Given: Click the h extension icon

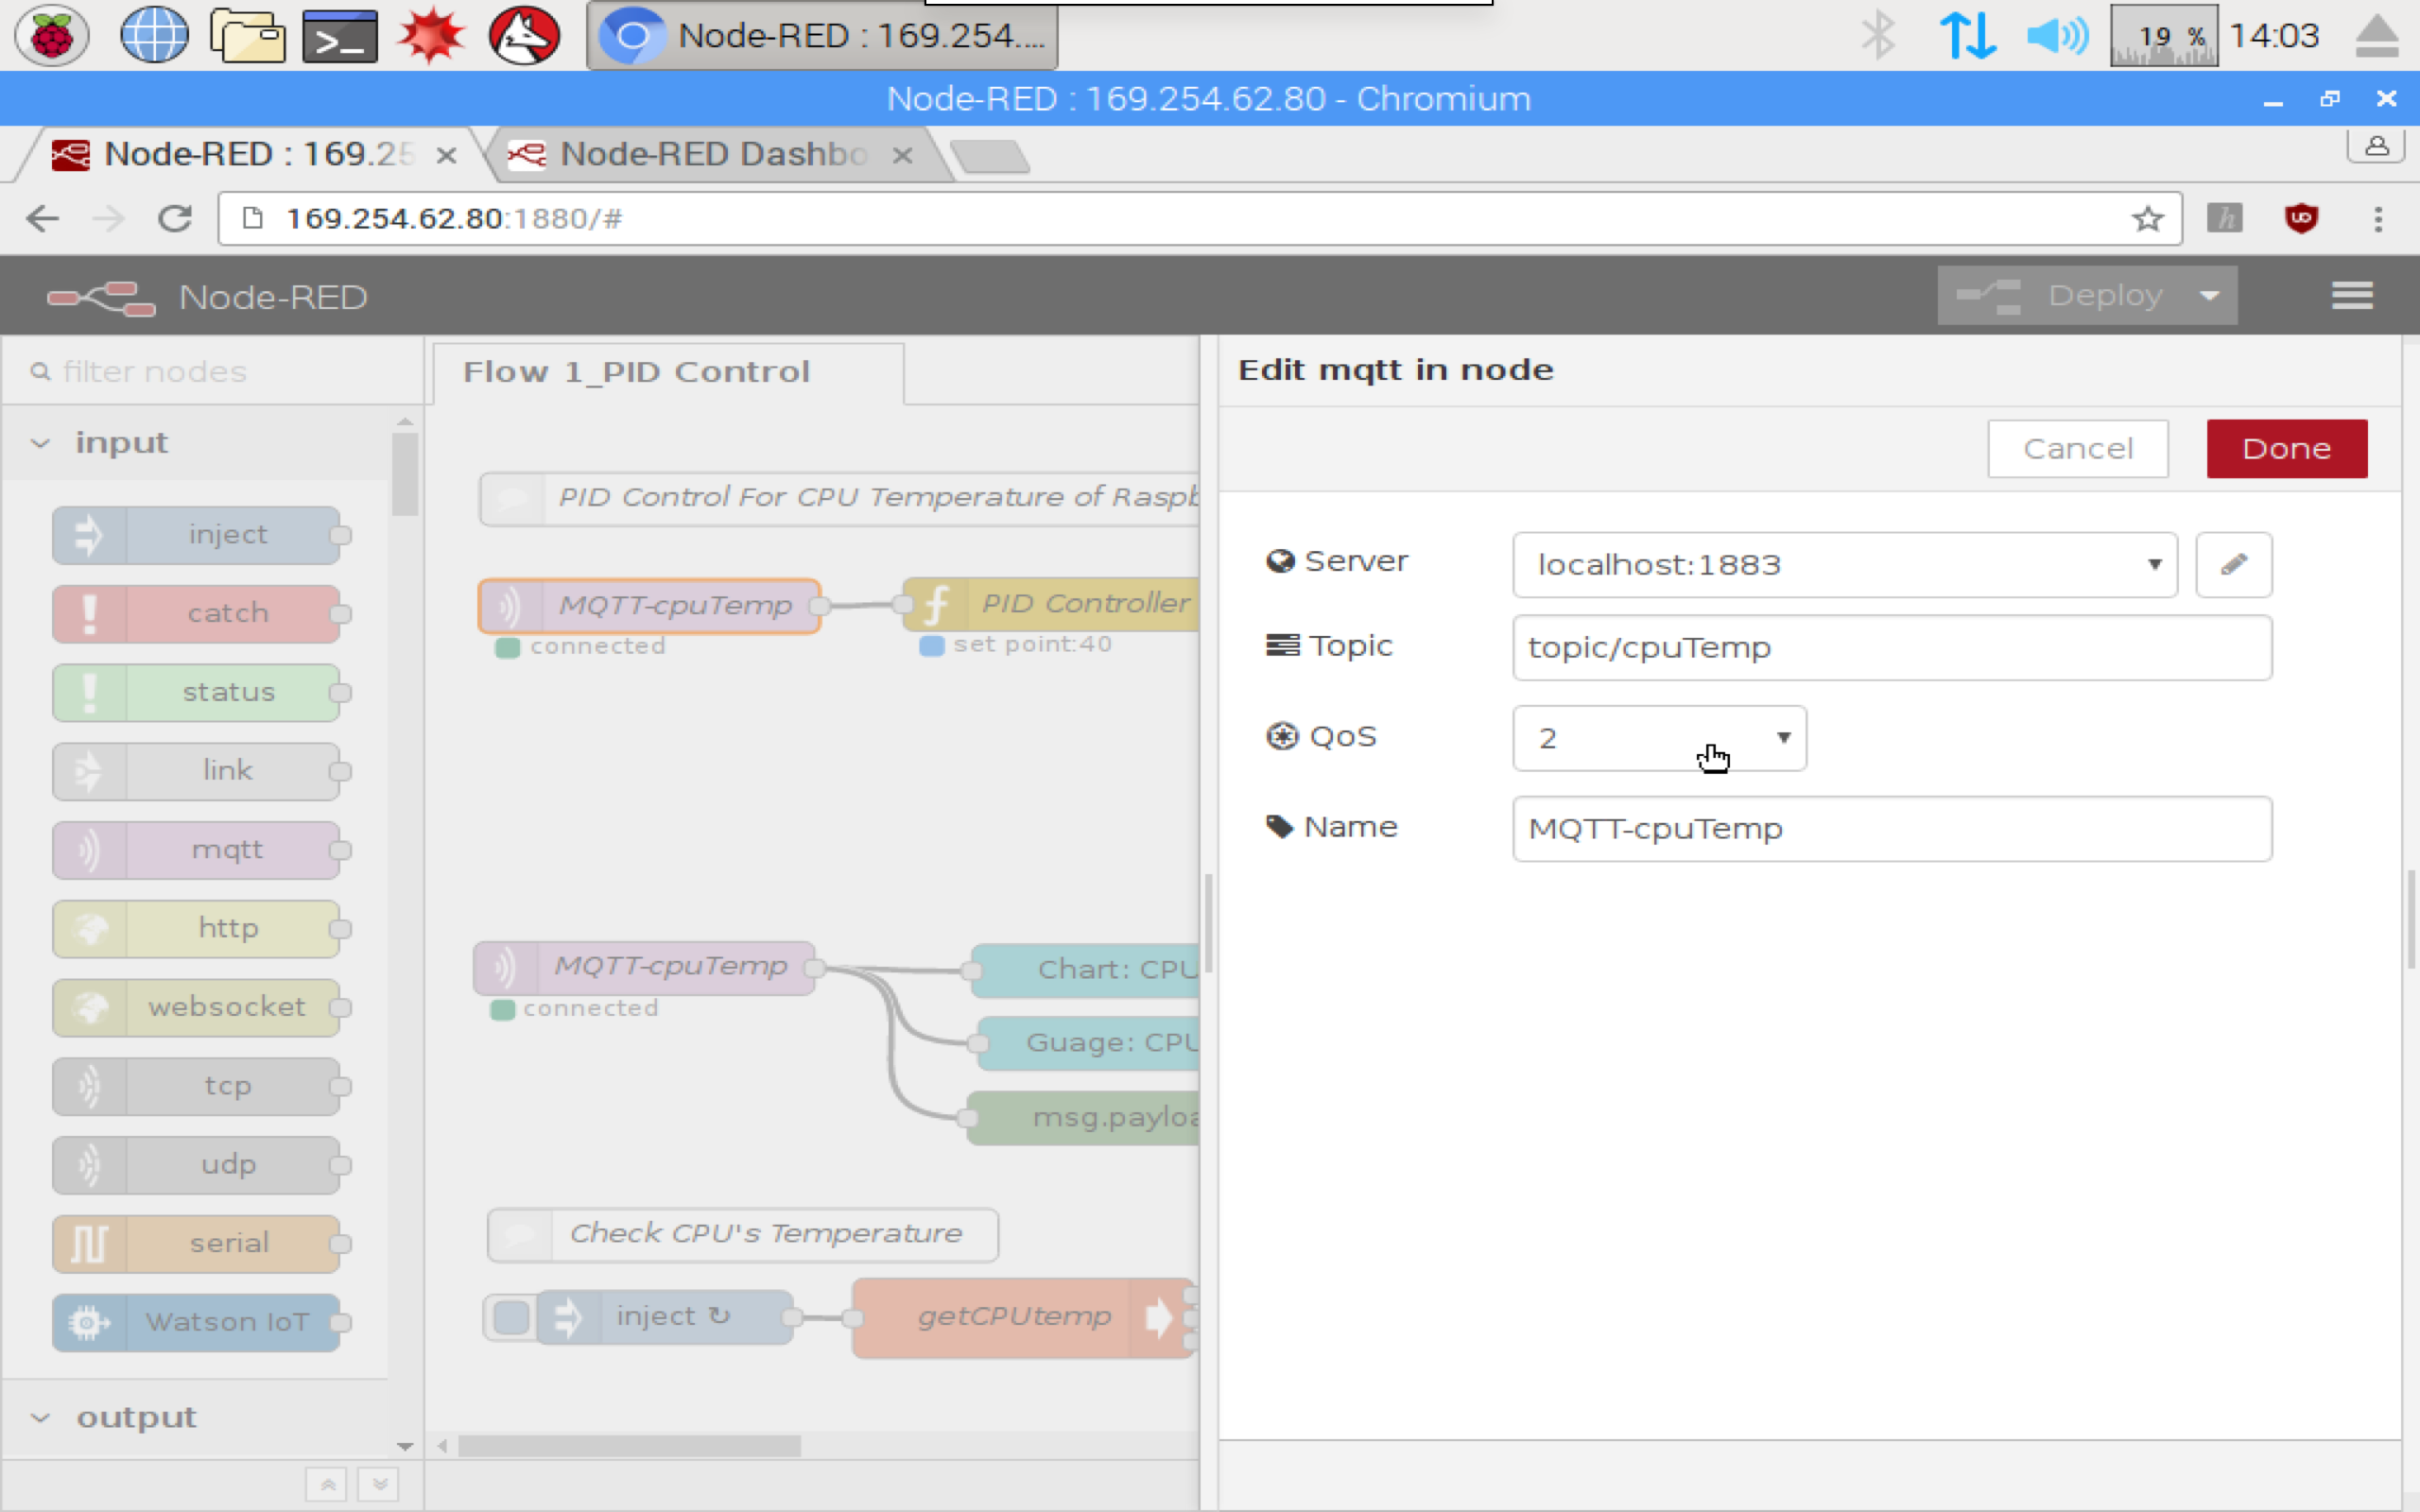Looking at the screenshot, I should point(2225,218).
